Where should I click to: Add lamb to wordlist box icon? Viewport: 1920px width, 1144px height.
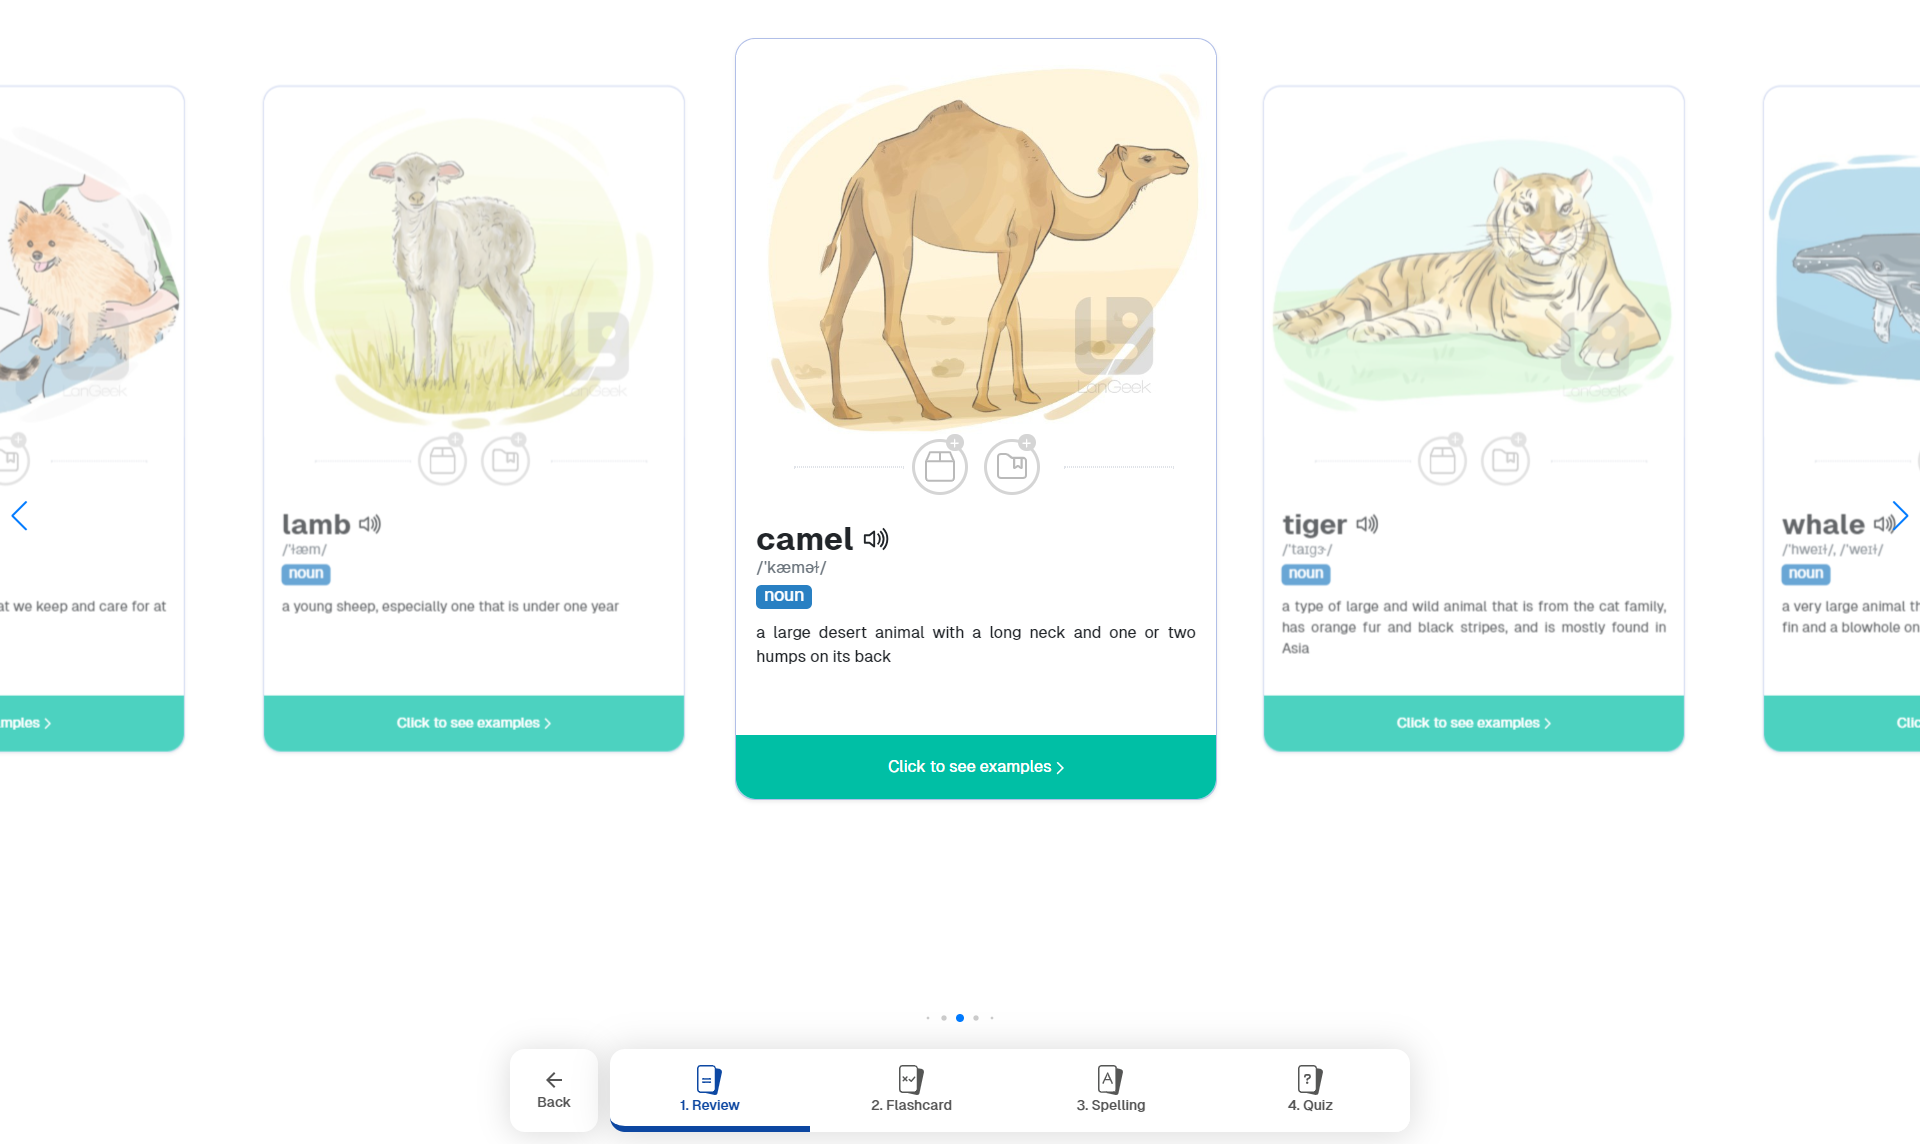pyautogui.click(x=442, y=461)
